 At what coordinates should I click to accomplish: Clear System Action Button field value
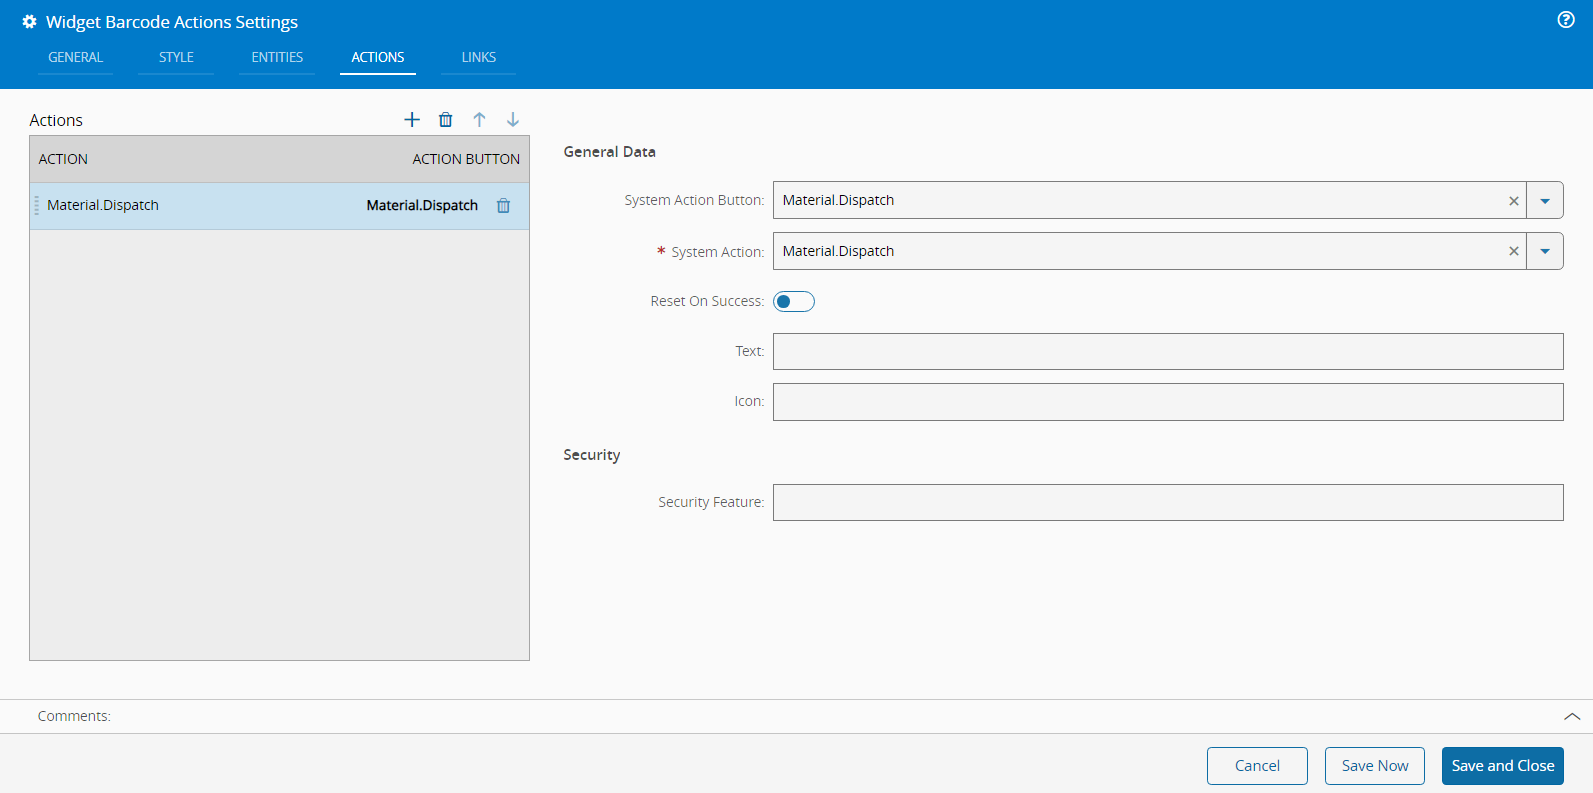[1514, 201]
